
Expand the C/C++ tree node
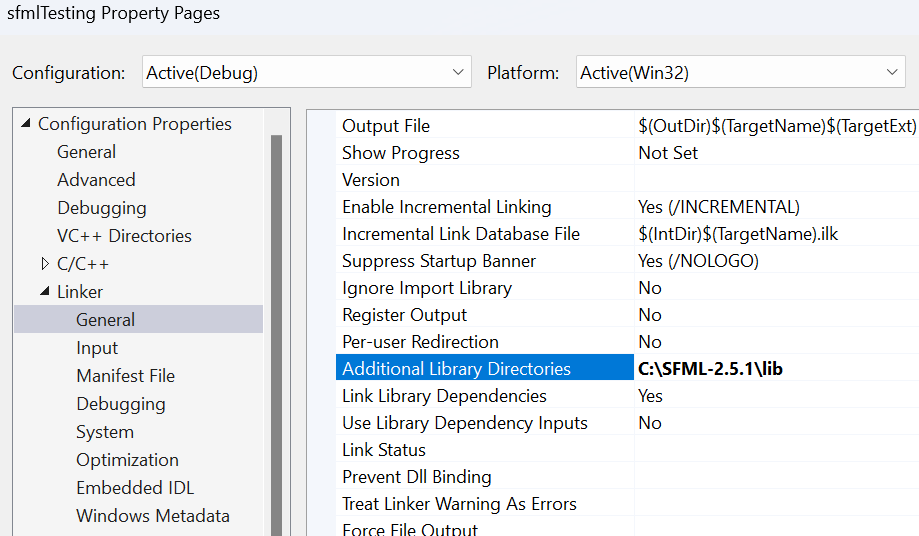45,264
